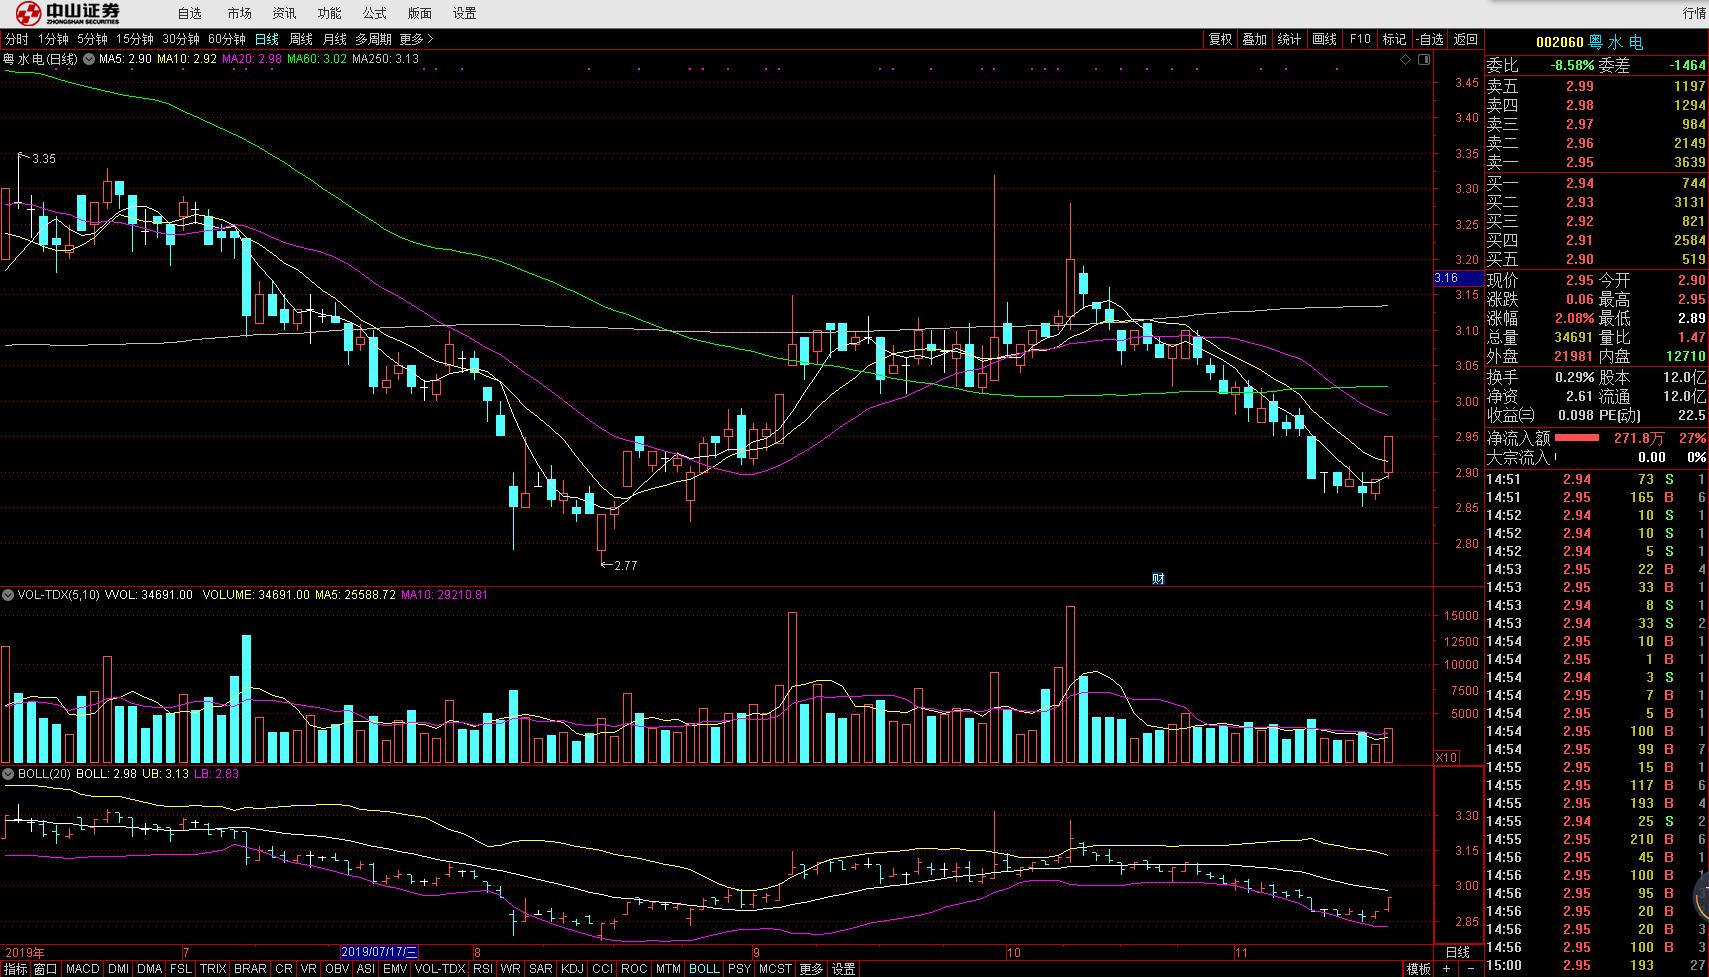
Task: Remove stock via -自选 button
Action: (1430, 39)
